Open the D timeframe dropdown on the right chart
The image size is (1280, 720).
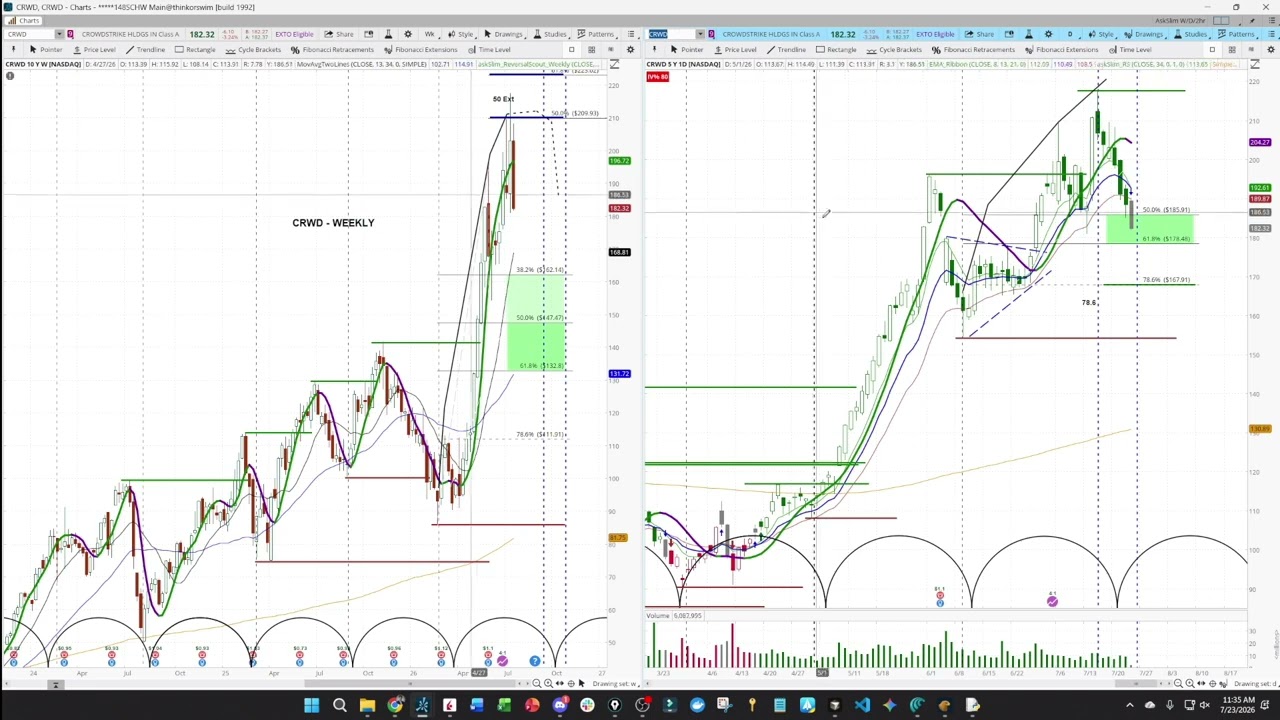point(1071,34)
